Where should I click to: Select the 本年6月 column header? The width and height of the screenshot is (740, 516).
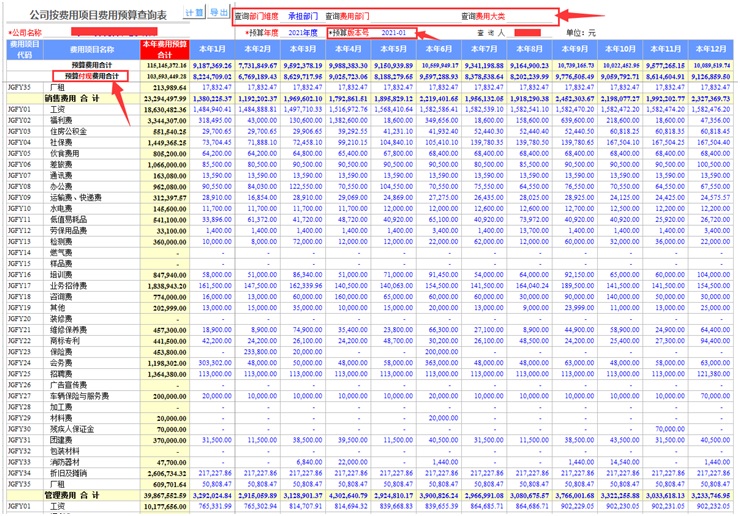point(439,49)
